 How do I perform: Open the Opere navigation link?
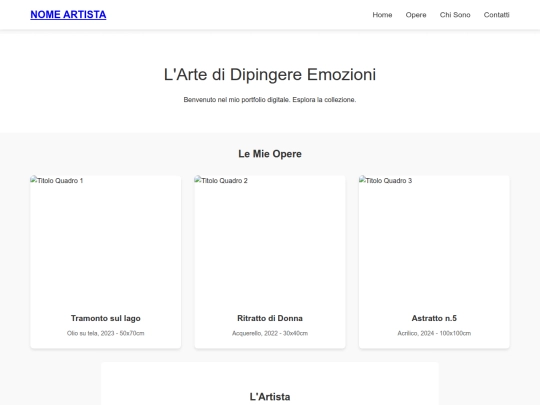[x=416, y=15]
